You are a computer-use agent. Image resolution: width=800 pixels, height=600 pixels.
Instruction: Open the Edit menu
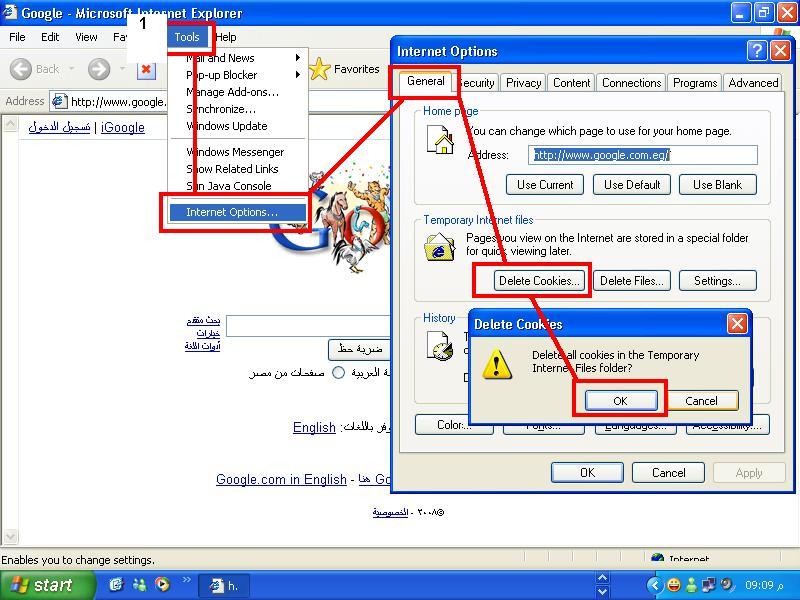pyautogui.click(x=50, y=37)
